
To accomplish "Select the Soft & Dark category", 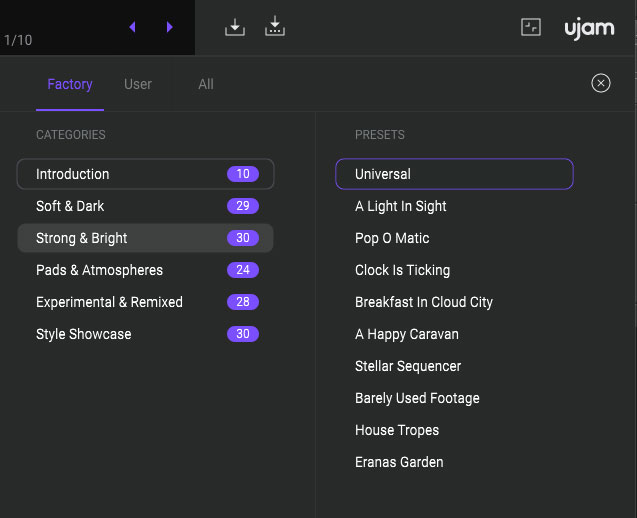I will coord(145,206).
